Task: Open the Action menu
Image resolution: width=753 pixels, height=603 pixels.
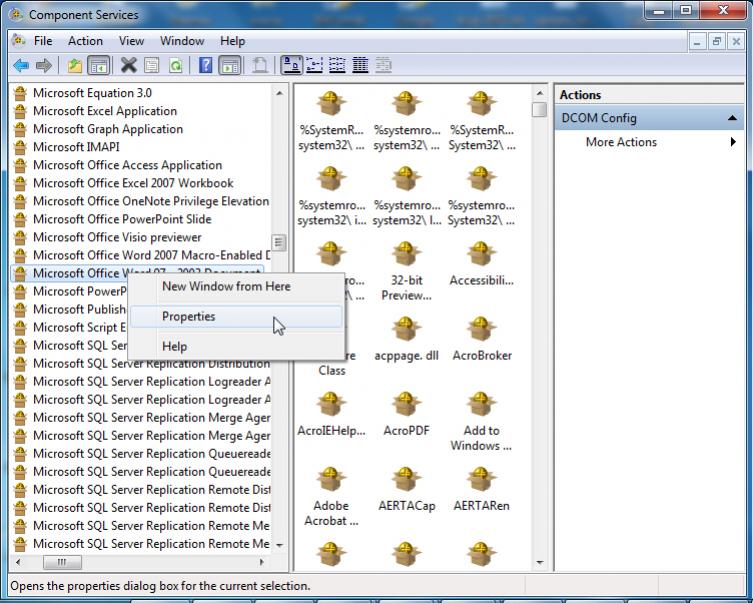Action: point(85,41)
